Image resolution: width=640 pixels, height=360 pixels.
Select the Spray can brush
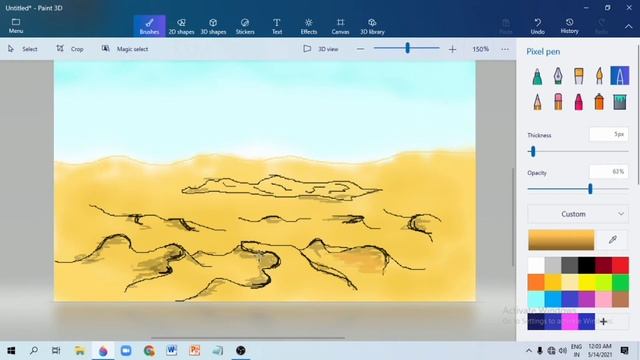[x=599, y=102]
